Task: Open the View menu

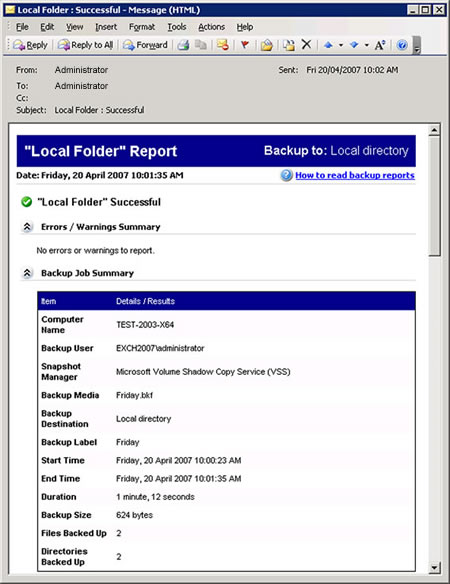Action: [75, 27]
